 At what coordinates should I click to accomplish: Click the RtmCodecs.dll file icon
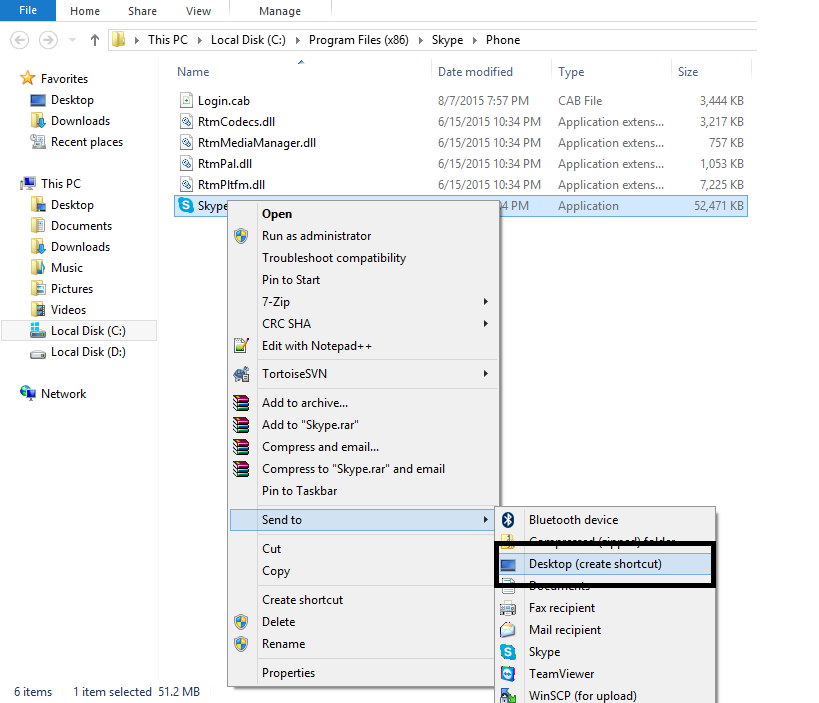[186, 122]
